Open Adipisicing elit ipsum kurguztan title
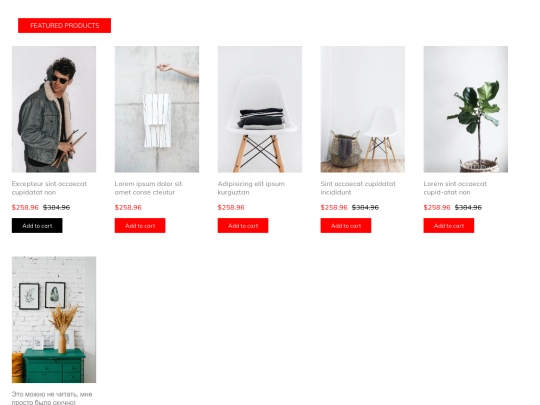This screenshot has width=540, height=405. pyautogui.click(x=251, y=188)
